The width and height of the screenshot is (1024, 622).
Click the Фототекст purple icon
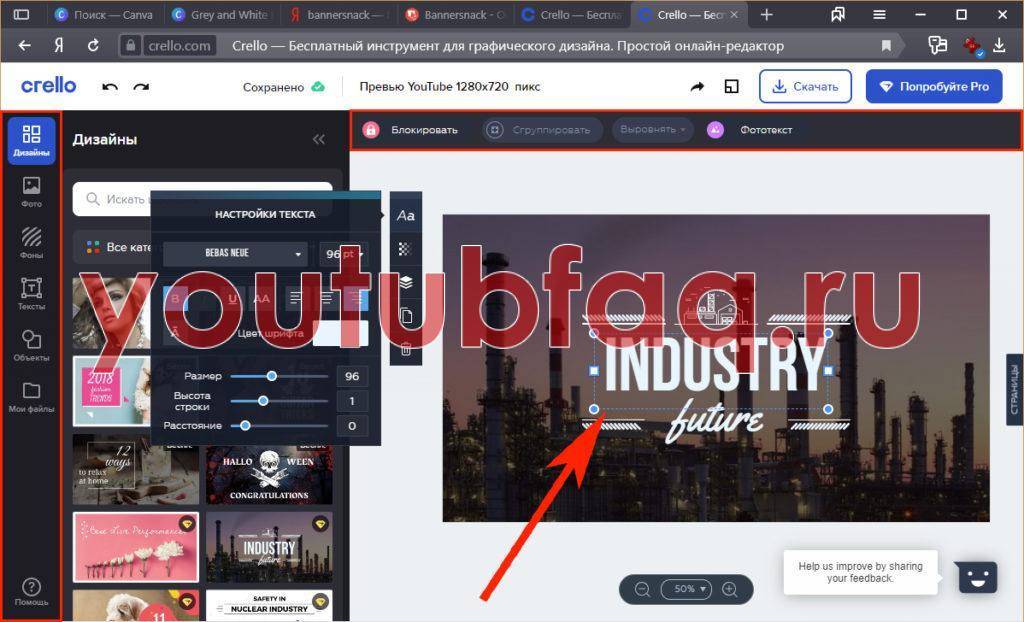point(715,129)
